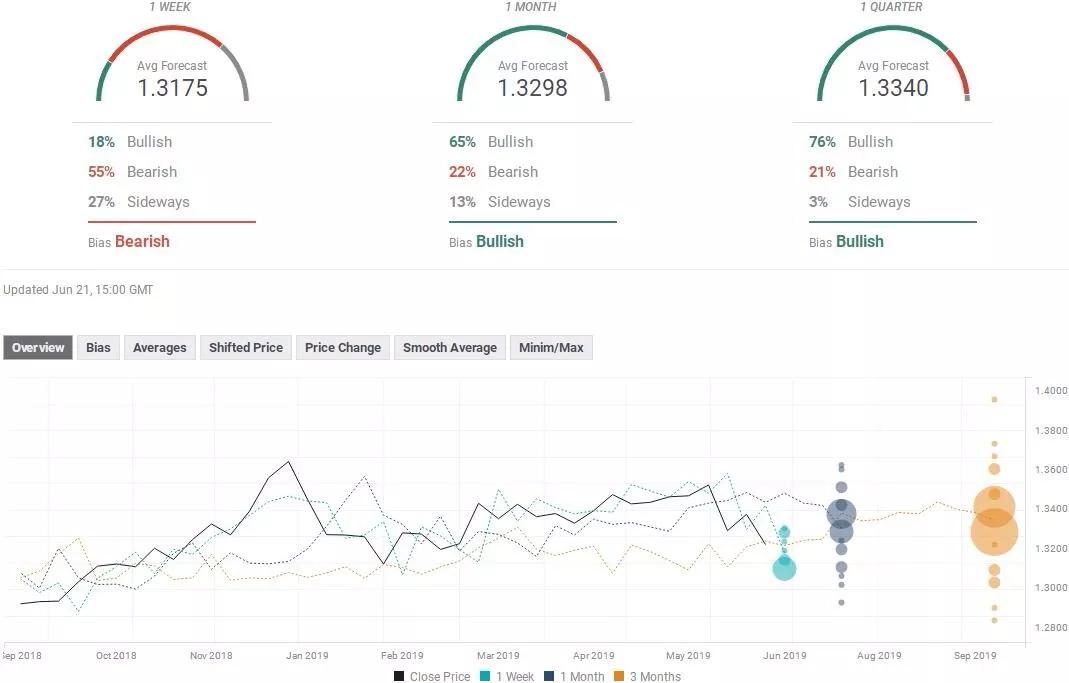Click the largest orange 3 Months bubble

coord(994,531)
